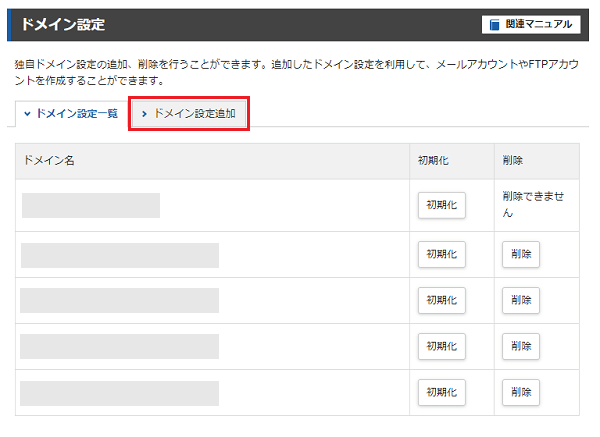This screenshot has width=600, height=437.
Task: Click 初期化 button in the third domain row
Action: (x=442, y=300)
